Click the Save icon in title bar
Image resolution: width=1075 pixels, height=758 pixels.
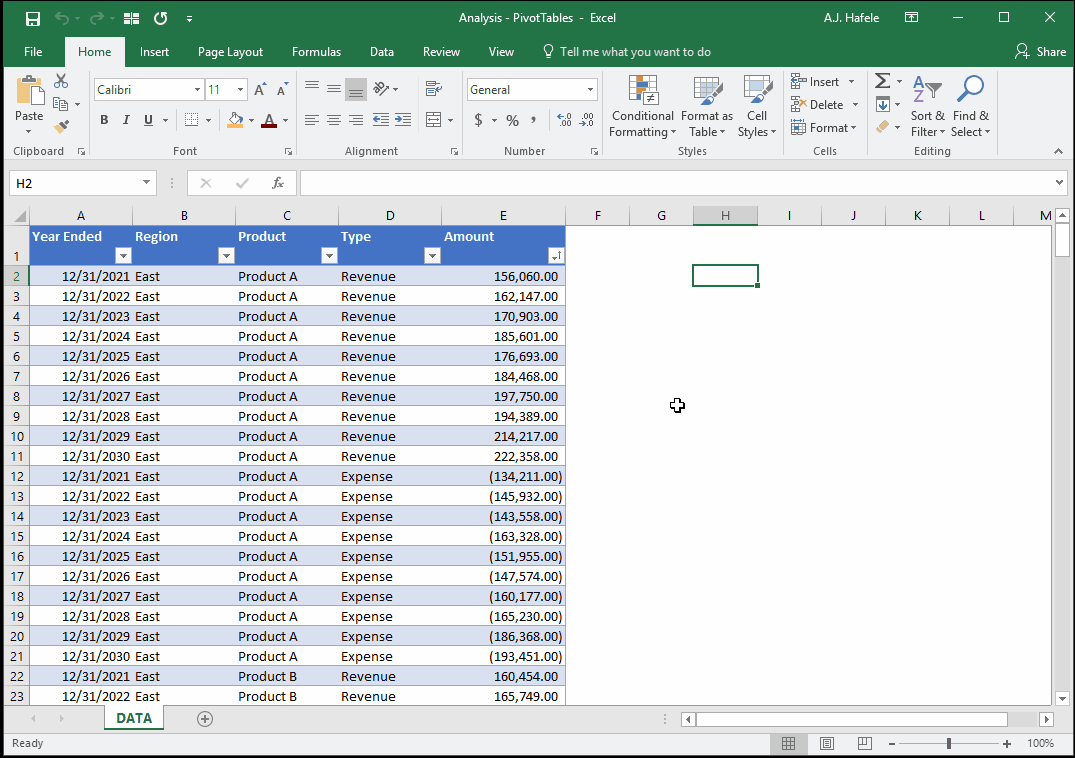click(x=32, y=19)
